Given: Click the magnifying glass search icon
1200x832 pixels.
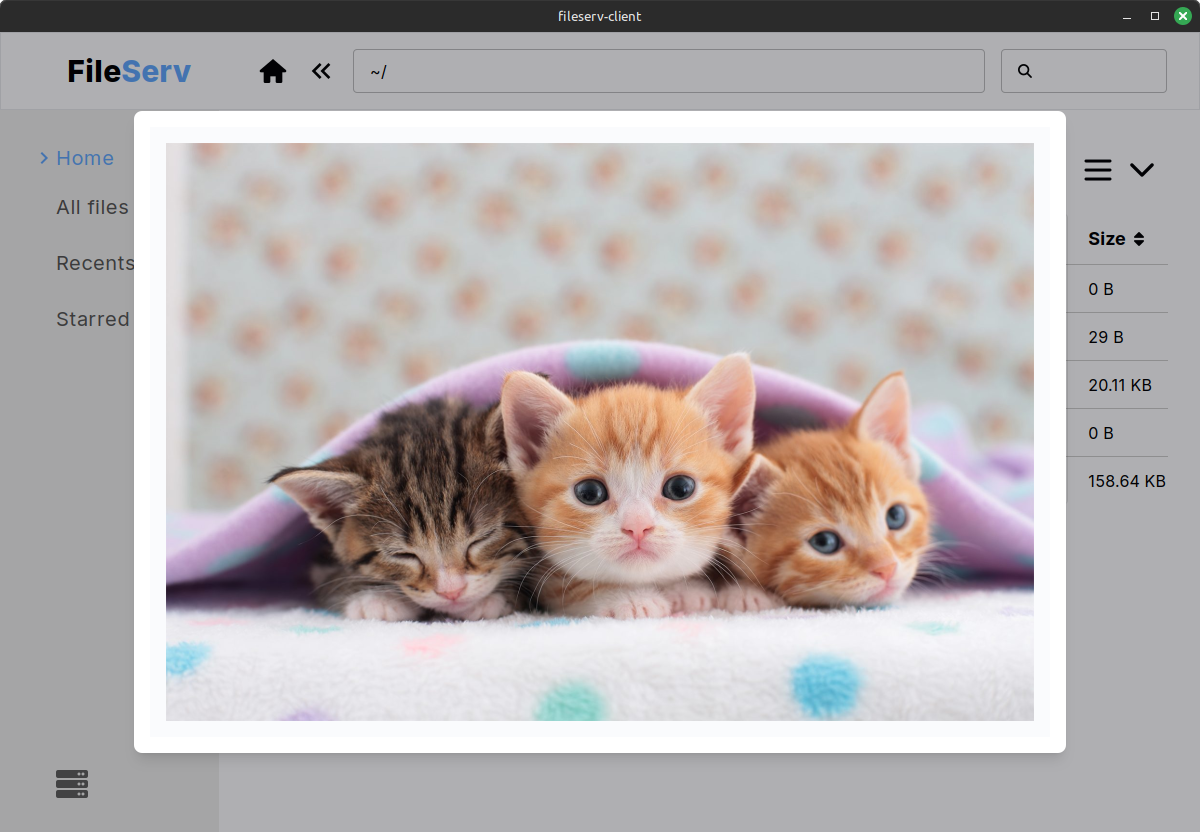Looking at the screenshot, I should point(1024,71).
